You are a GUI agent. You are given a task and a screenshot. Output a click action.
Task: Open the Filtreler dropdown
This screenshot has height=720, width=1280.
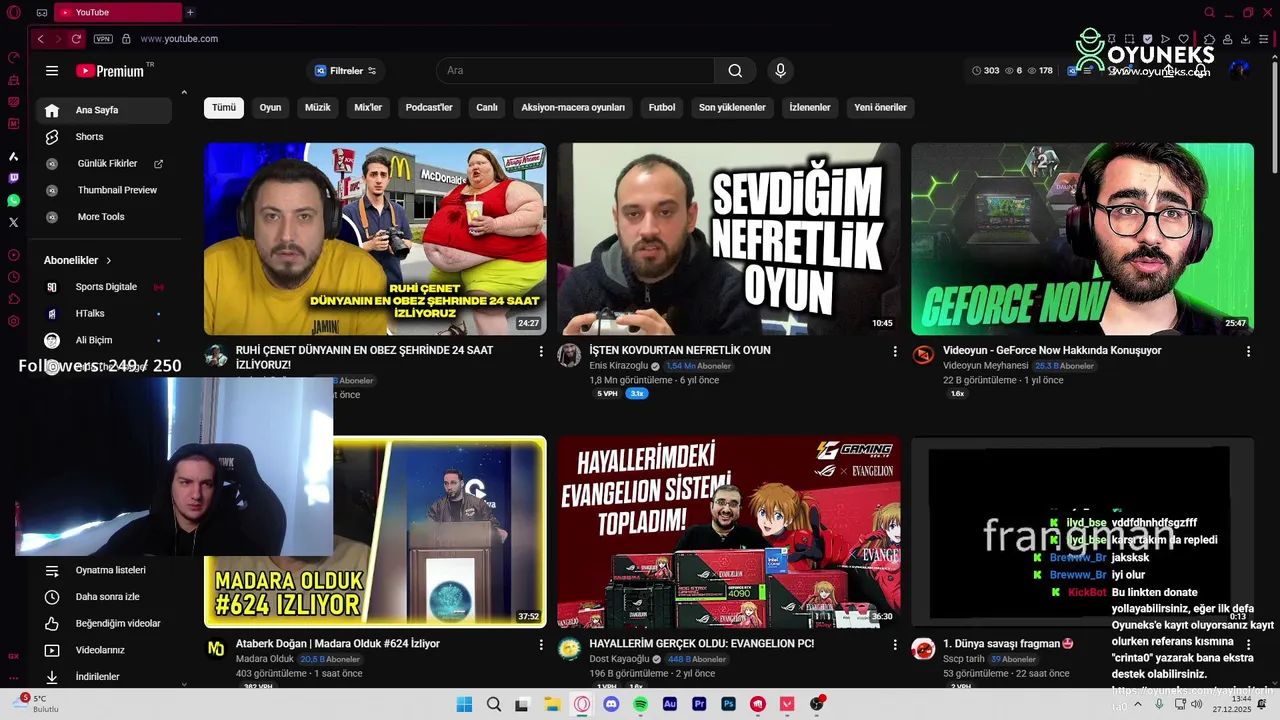(346, 71)
